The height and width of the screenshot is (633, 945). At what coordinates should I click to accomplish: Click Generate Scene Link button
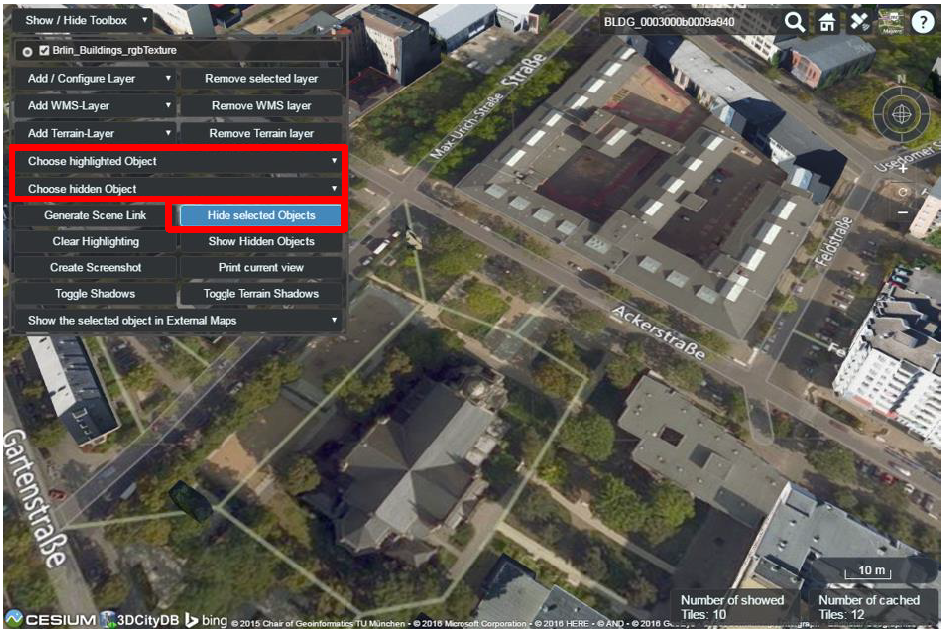tap(95, 215)
